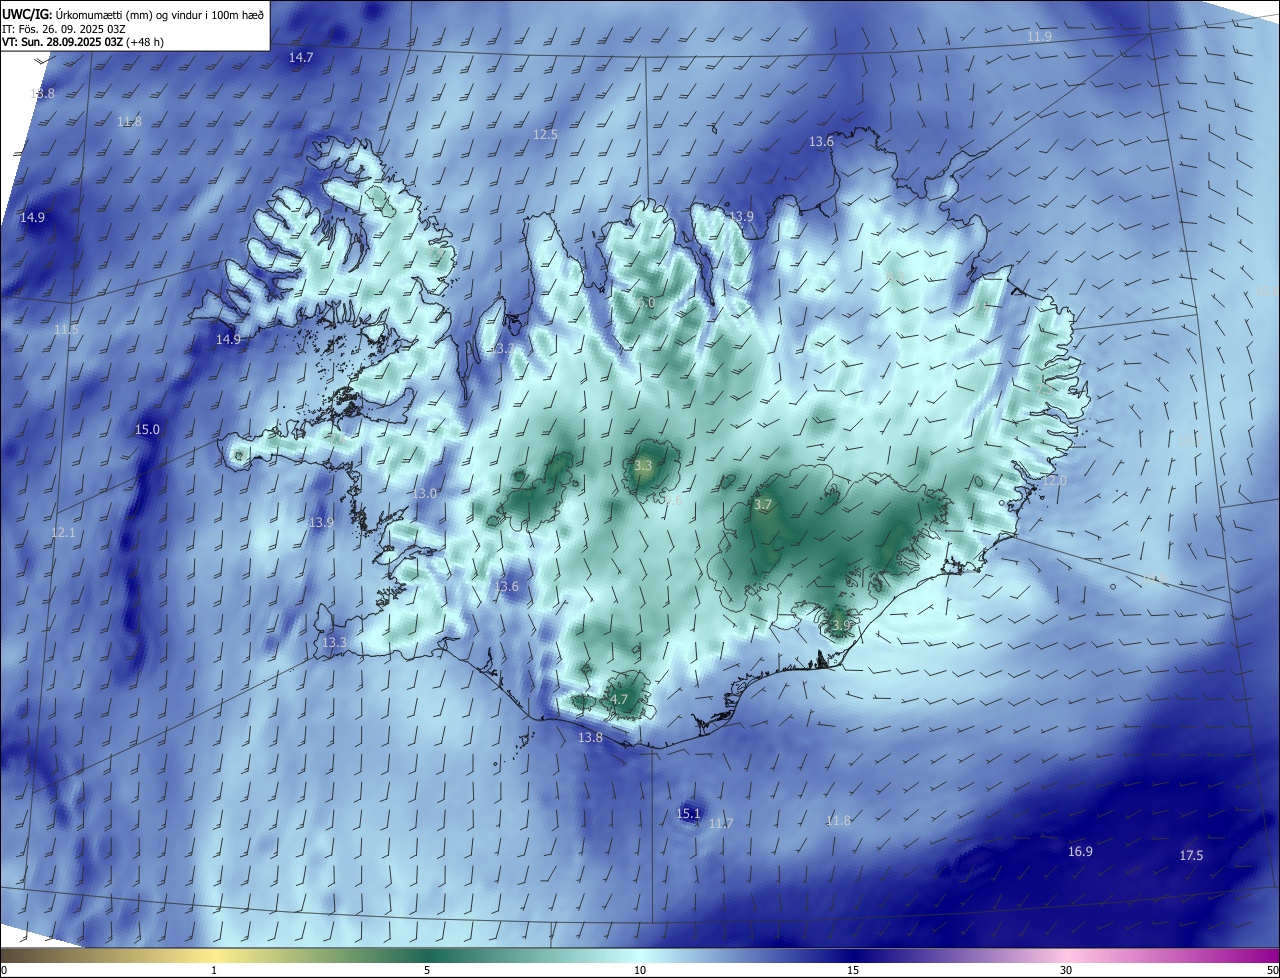1280x978 pixels.
Task: Click the magenta end of the color scale
Action: coord(1260,955)
